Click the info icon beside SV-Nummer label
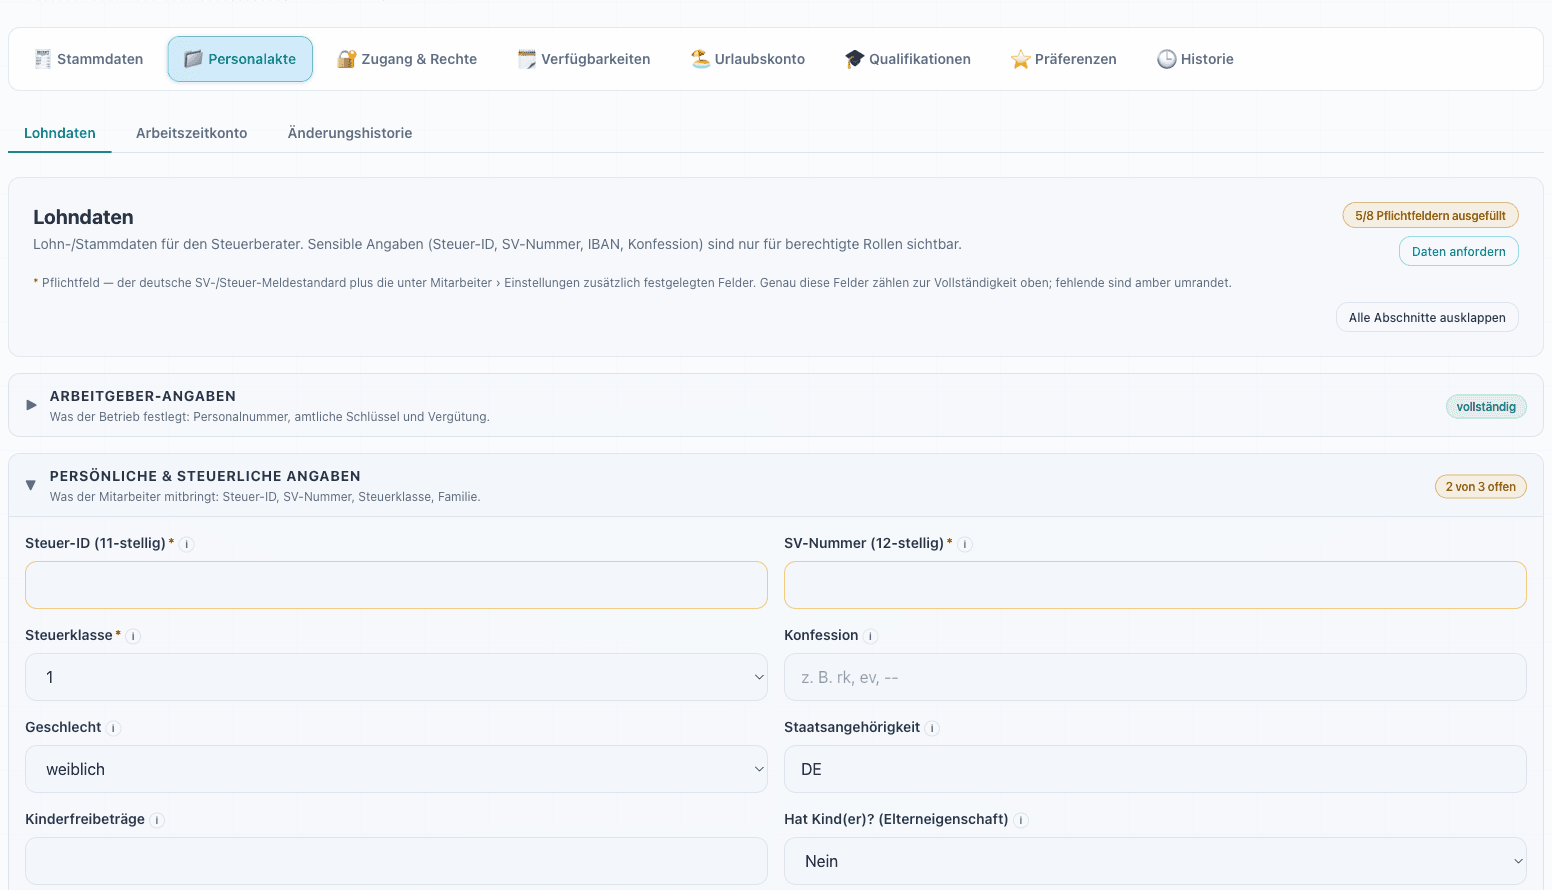Screen dimensions: 1552x890 coord(965,544)
